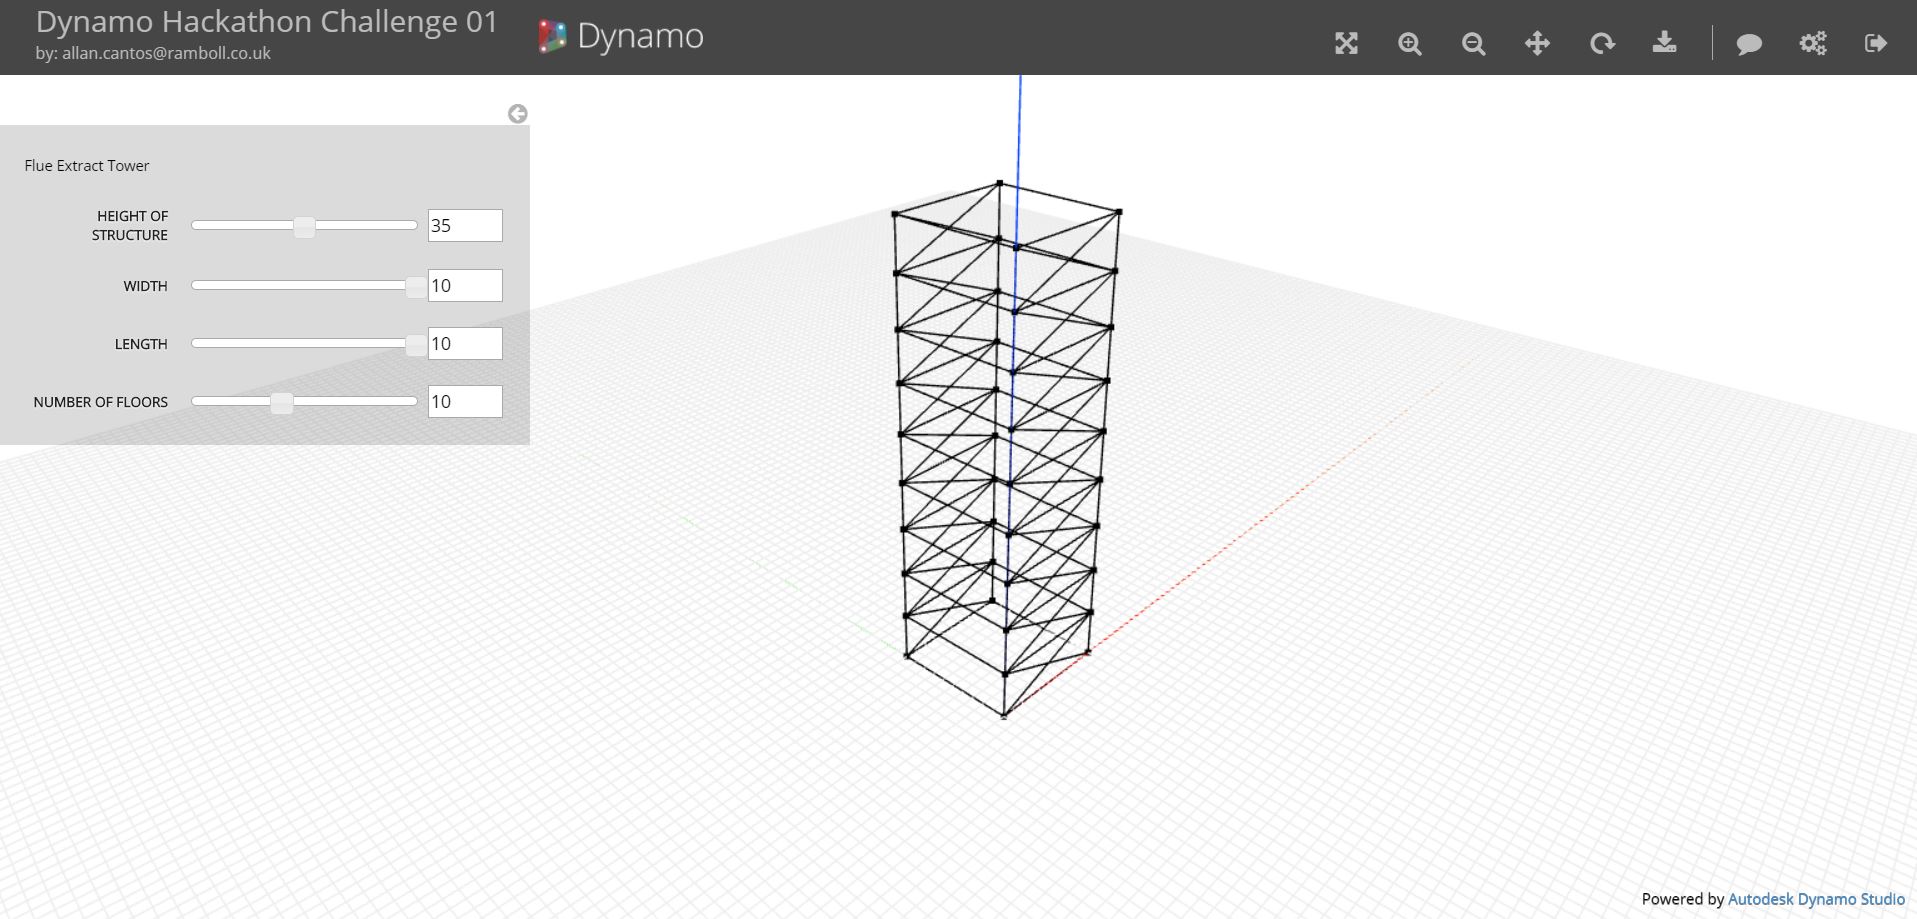The image size is (1917, 919).
Task: Select the rotate/orbit tool
Action: [x=1602, y=43]
